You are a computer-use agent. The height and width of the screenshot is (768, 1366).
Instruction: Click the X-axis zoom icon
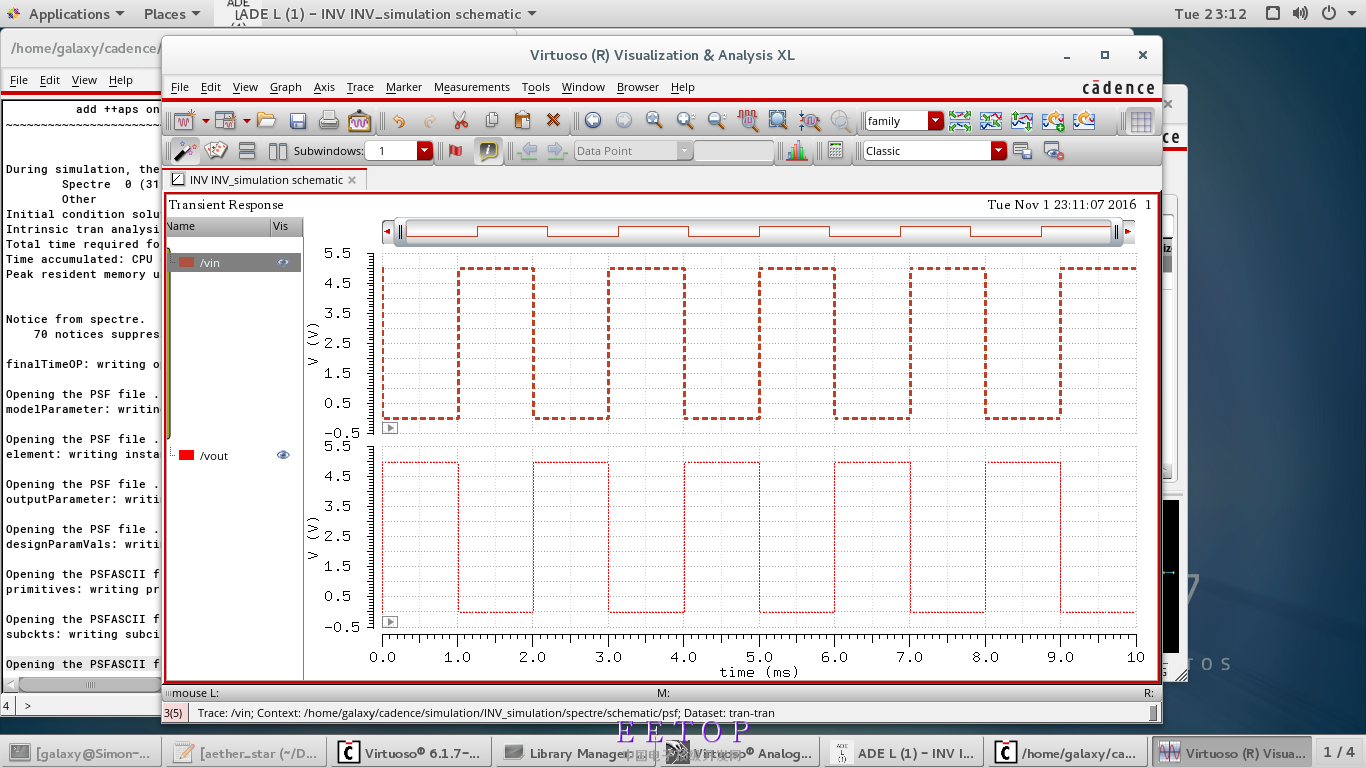click(x=747, y=121)
